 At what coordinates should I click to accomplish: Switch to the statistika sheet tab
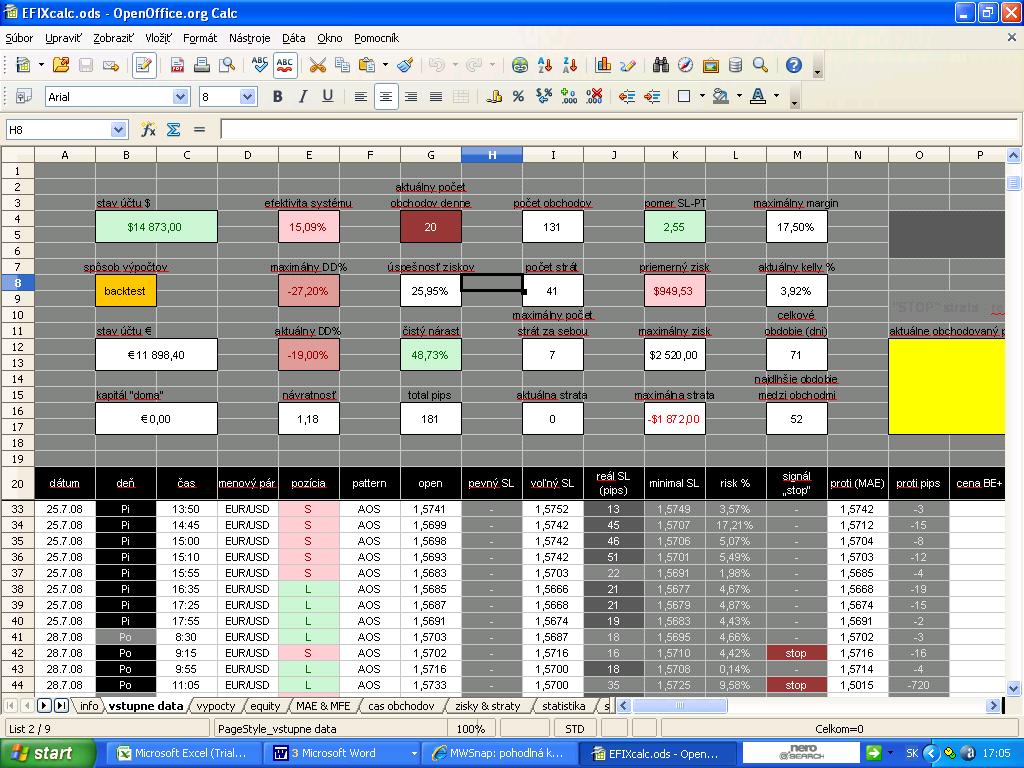coord(564,706)
